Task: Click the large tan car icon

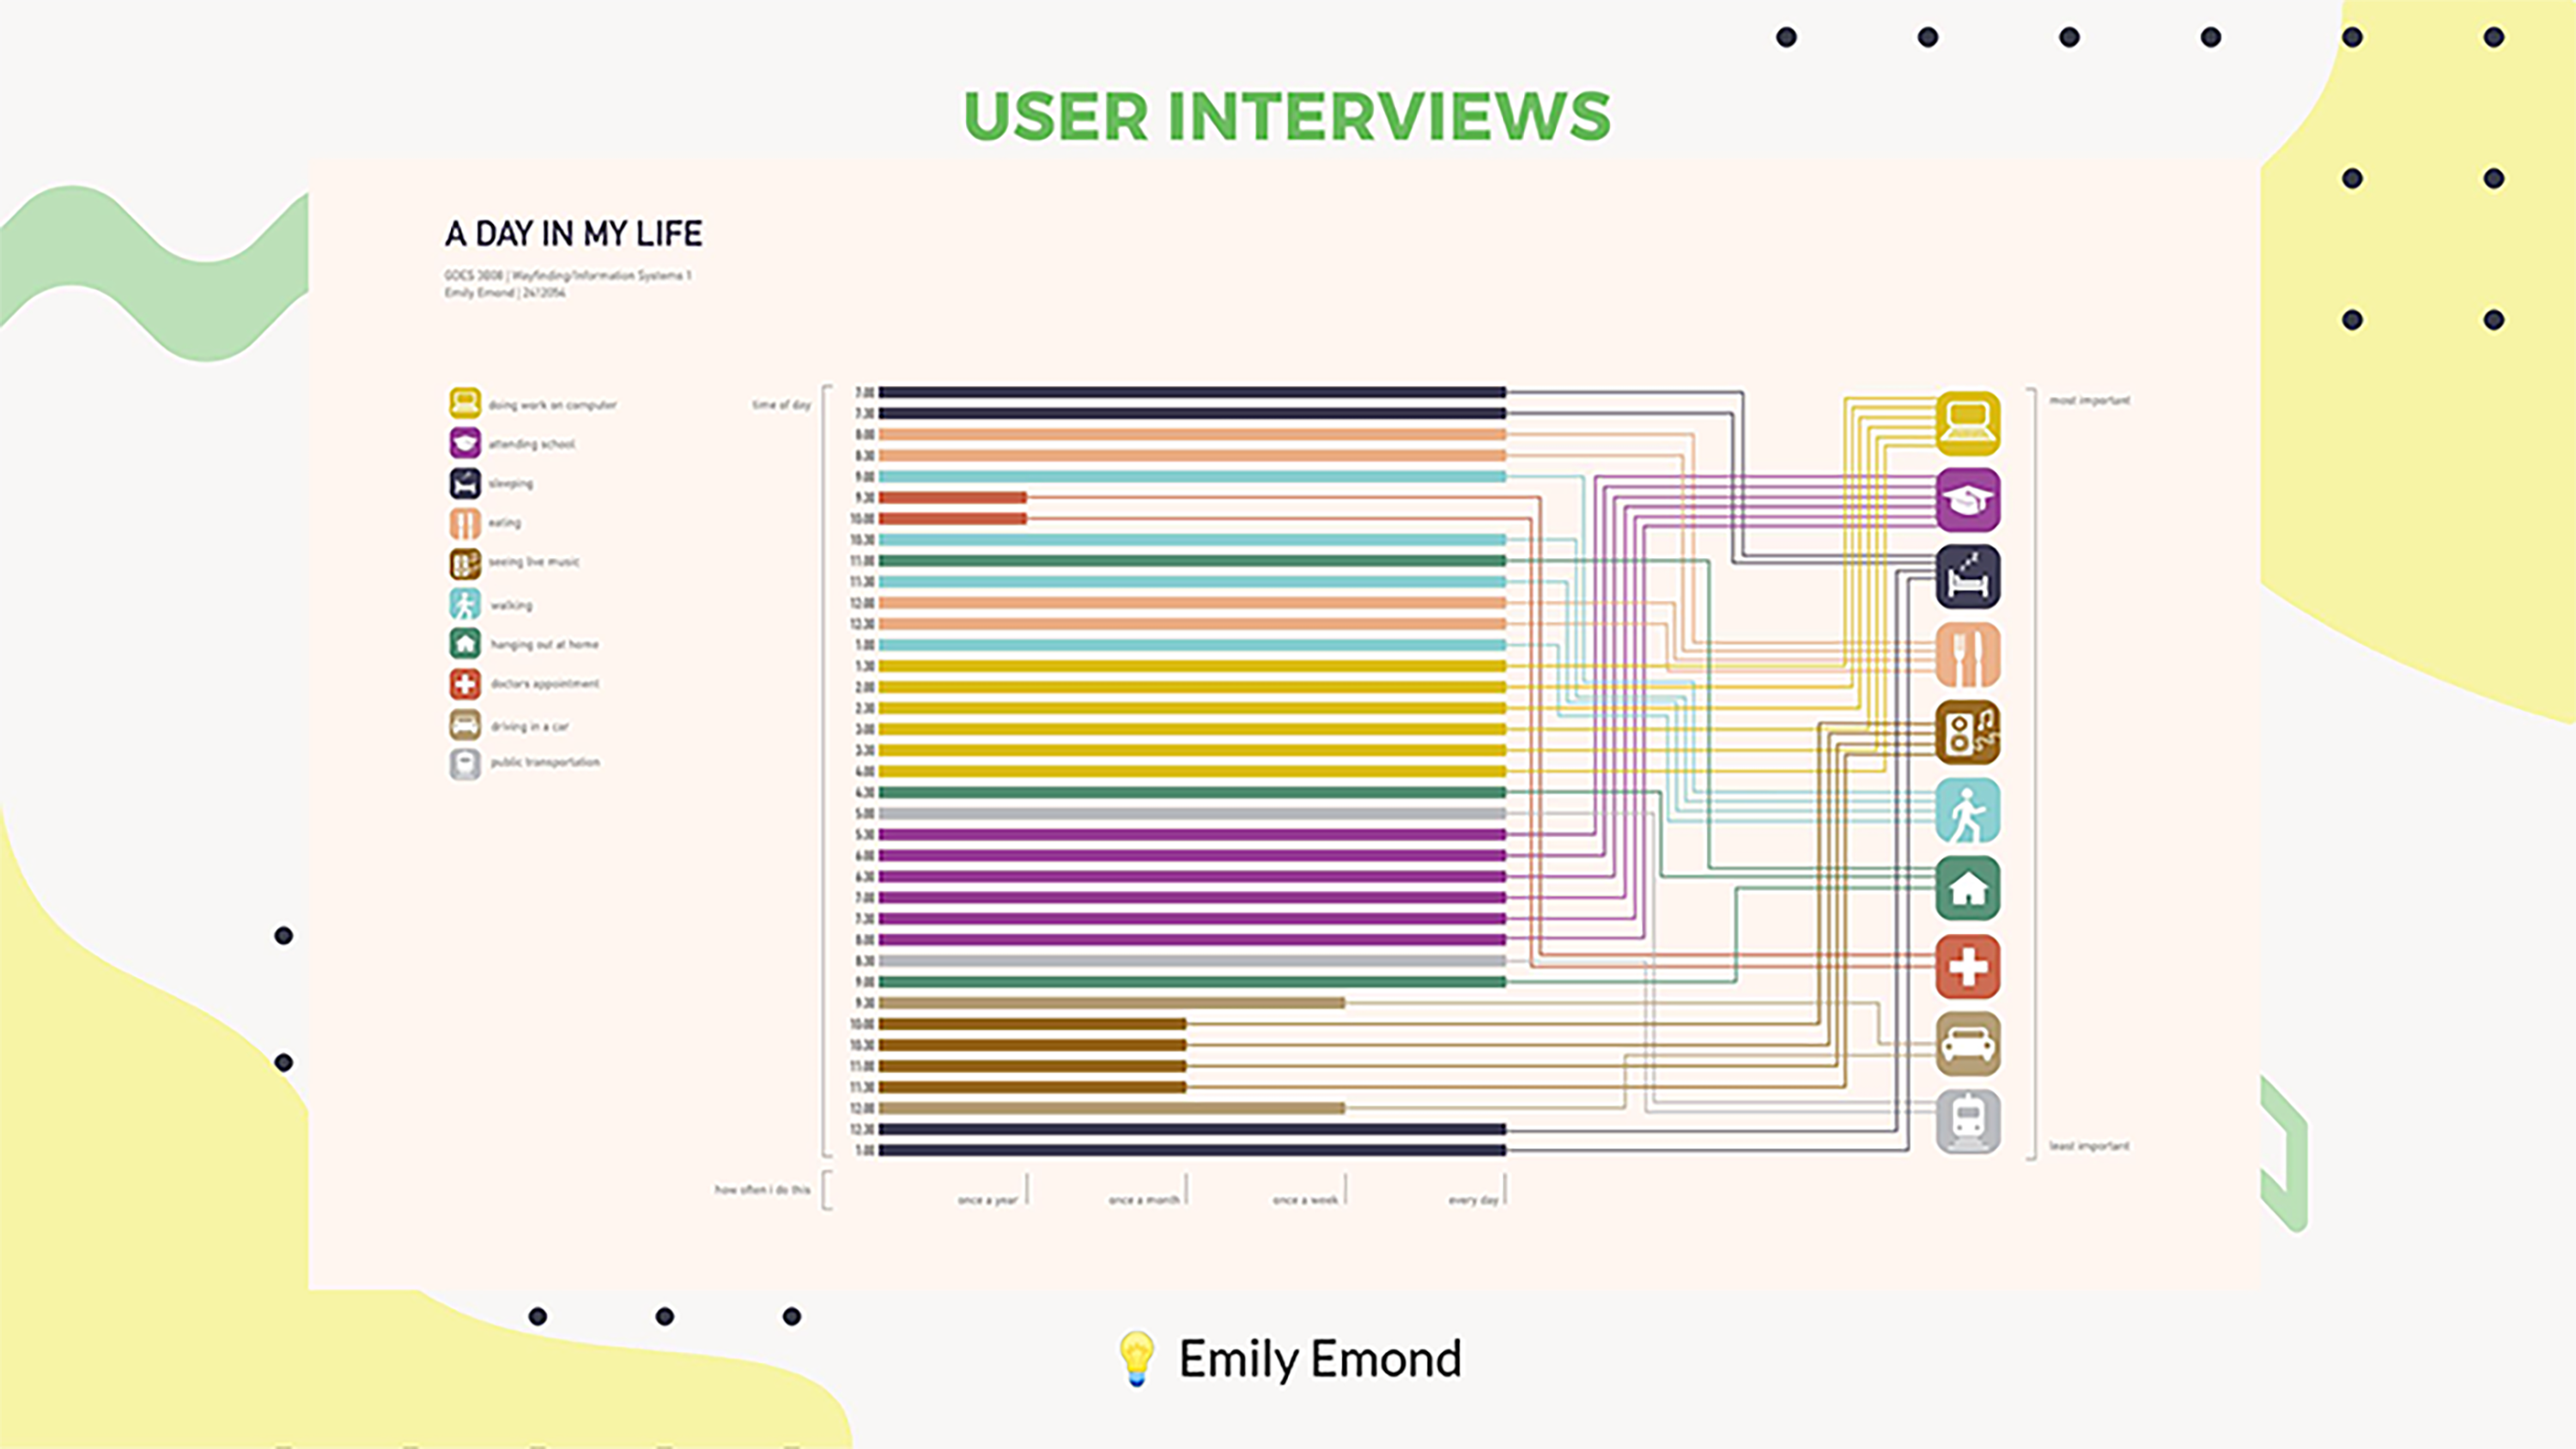Action: (x=1967, y=1044)
